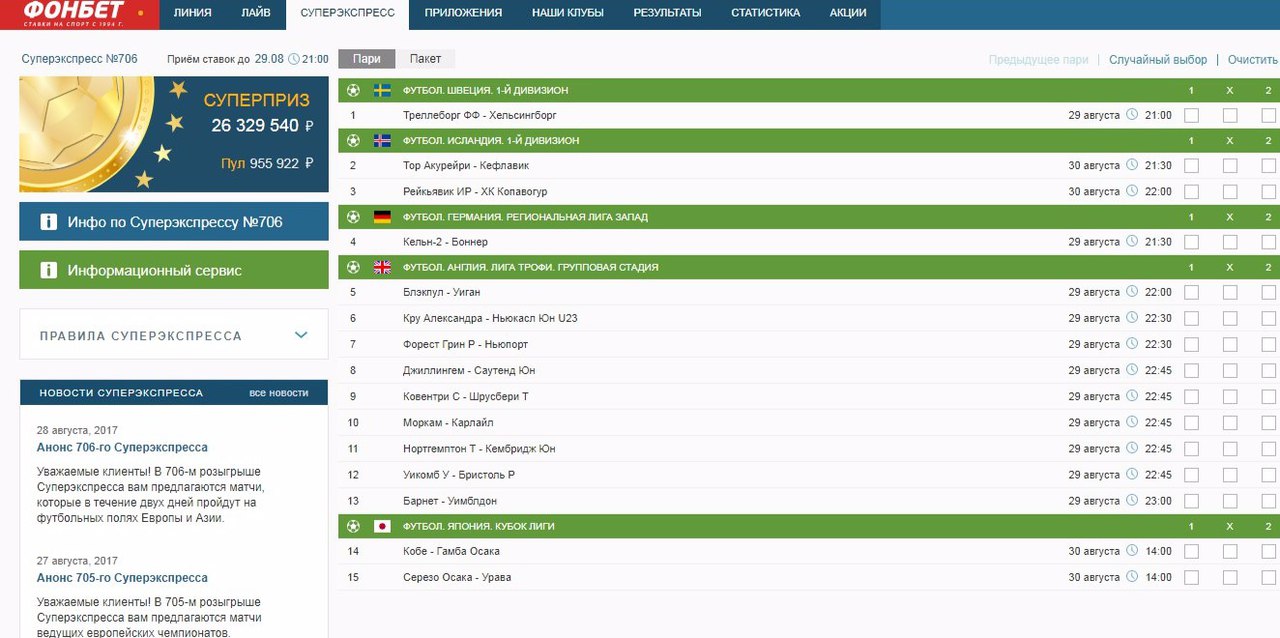Check outcome 2 for Серезо Осака - Урава
The width and height of the screenshot is (1280, 638).
[1268, 577]
